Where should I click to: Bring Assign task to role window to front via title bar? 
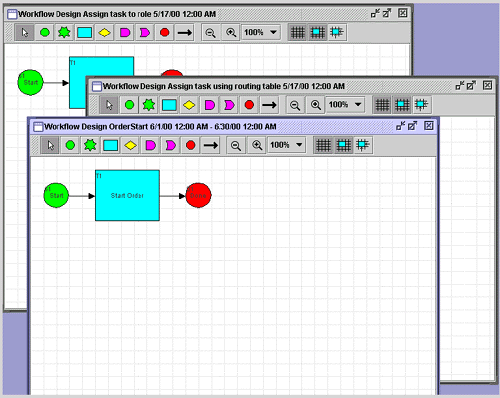coord(117,14)
